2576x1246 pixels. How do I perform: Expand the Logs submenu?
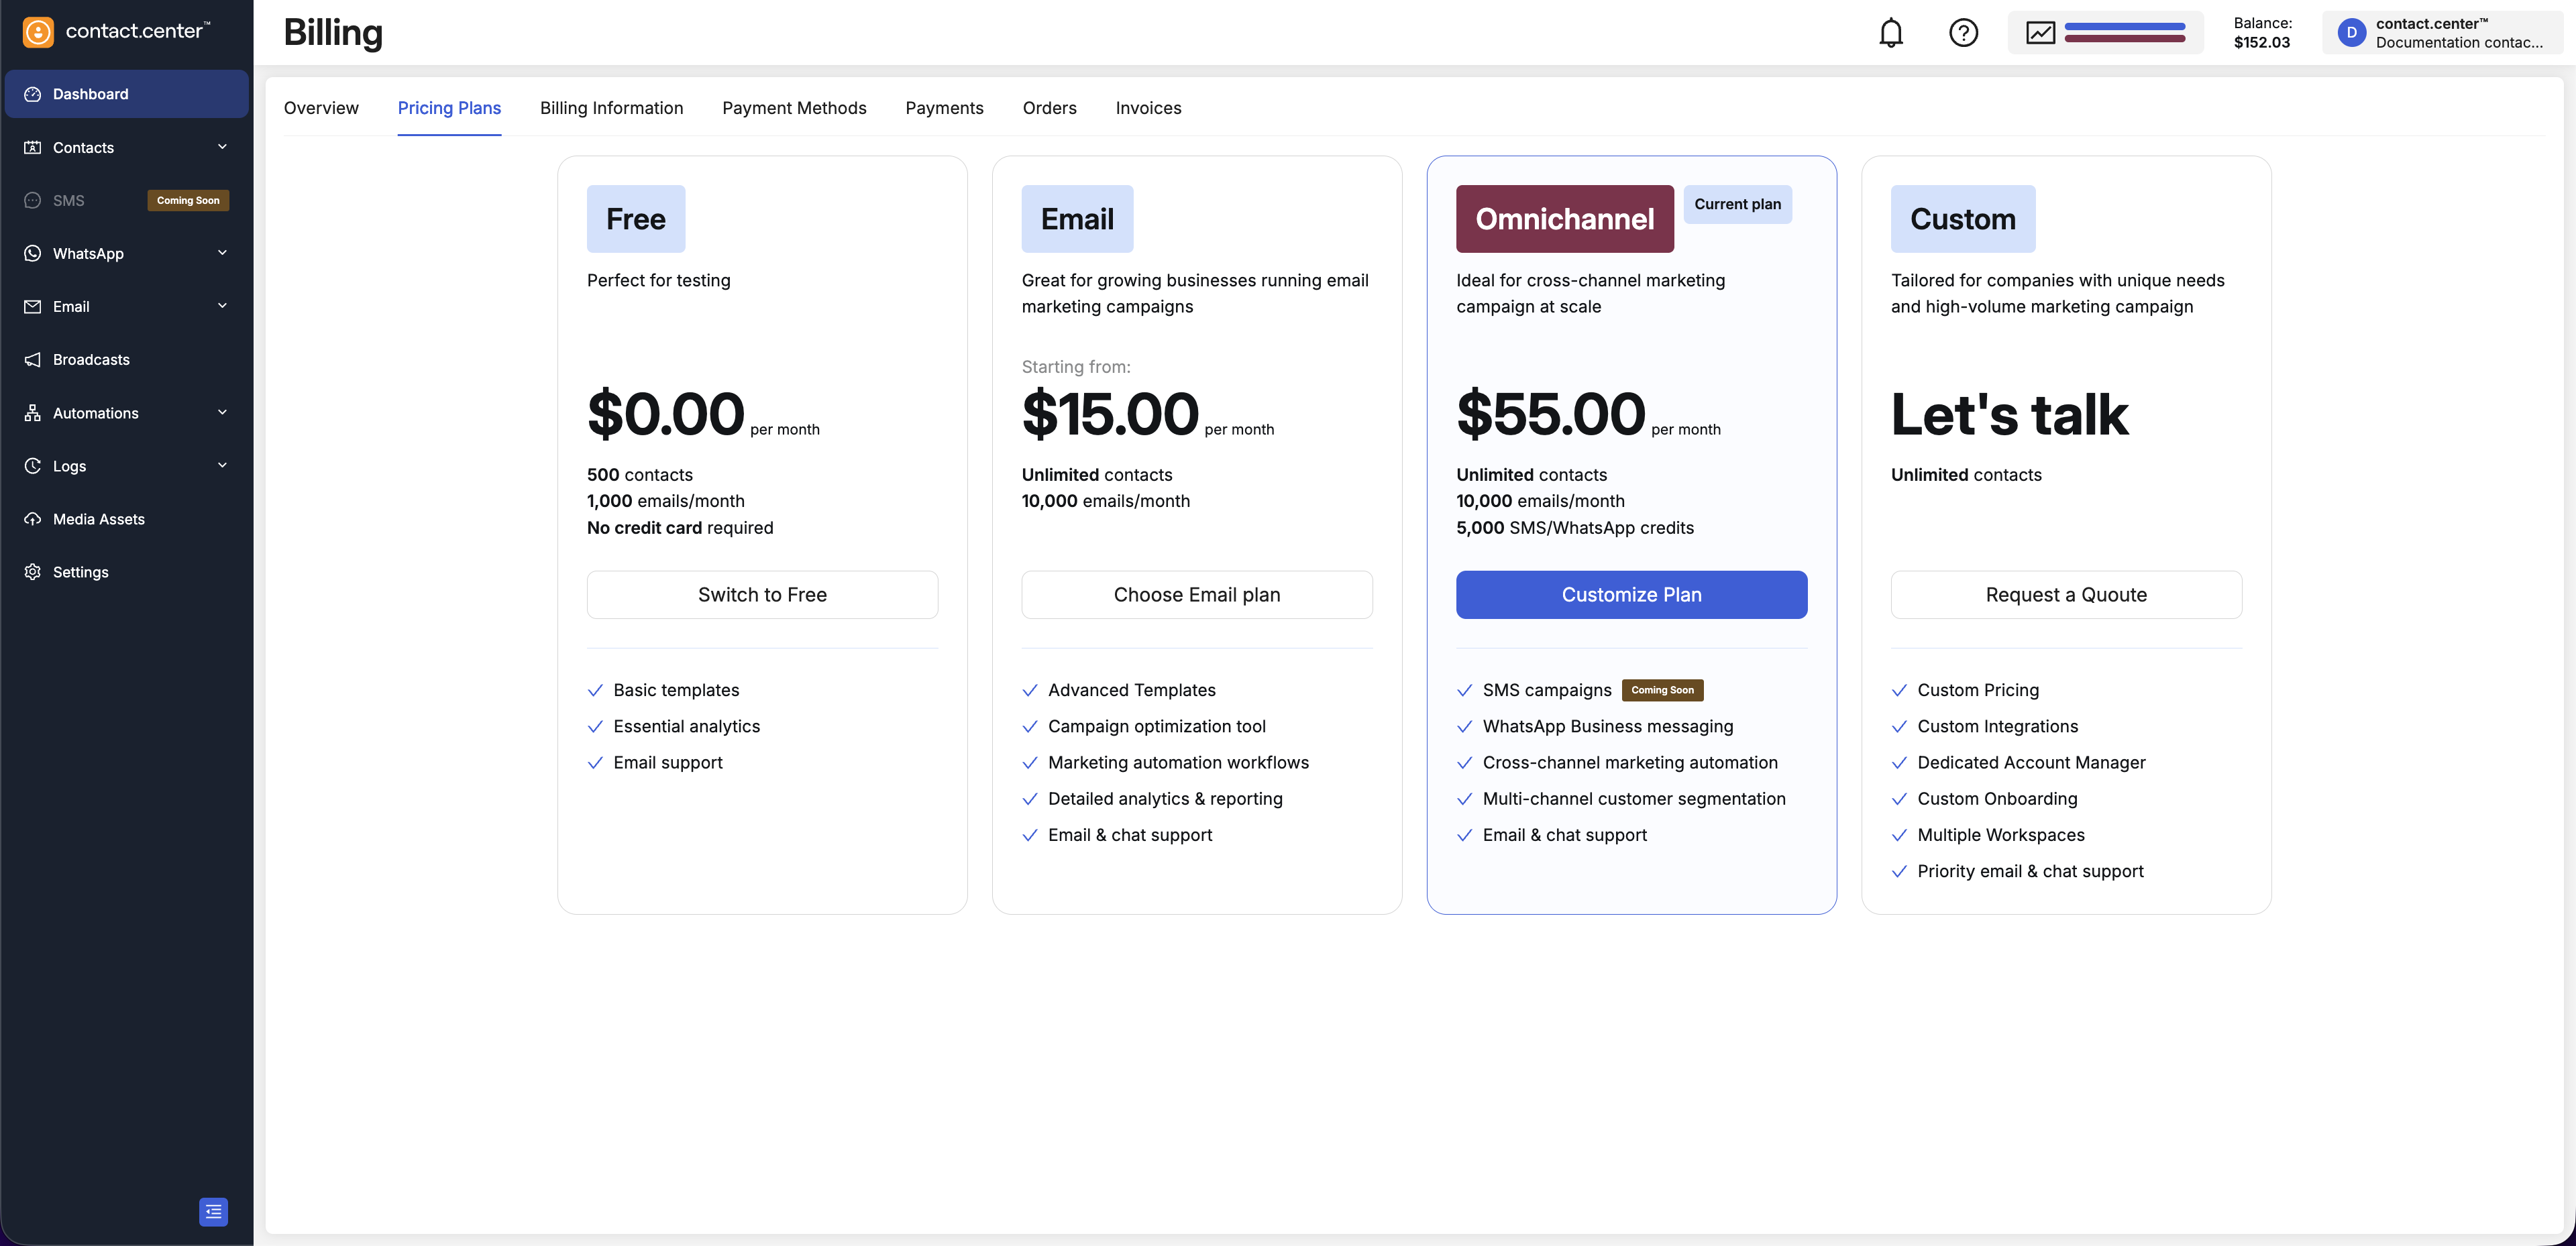pos(222,465)
